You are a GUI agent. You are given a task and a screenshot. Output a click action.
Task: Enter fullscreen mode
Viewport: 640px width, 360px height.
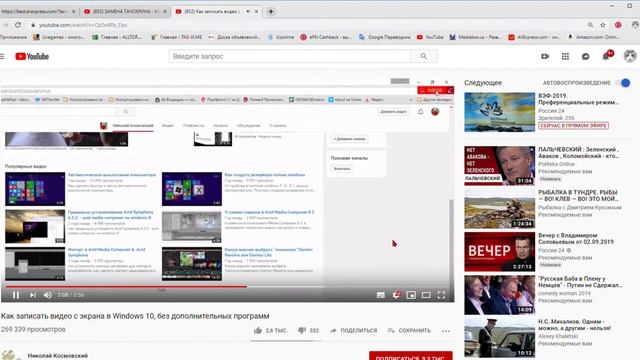click(x=441, y=295)
